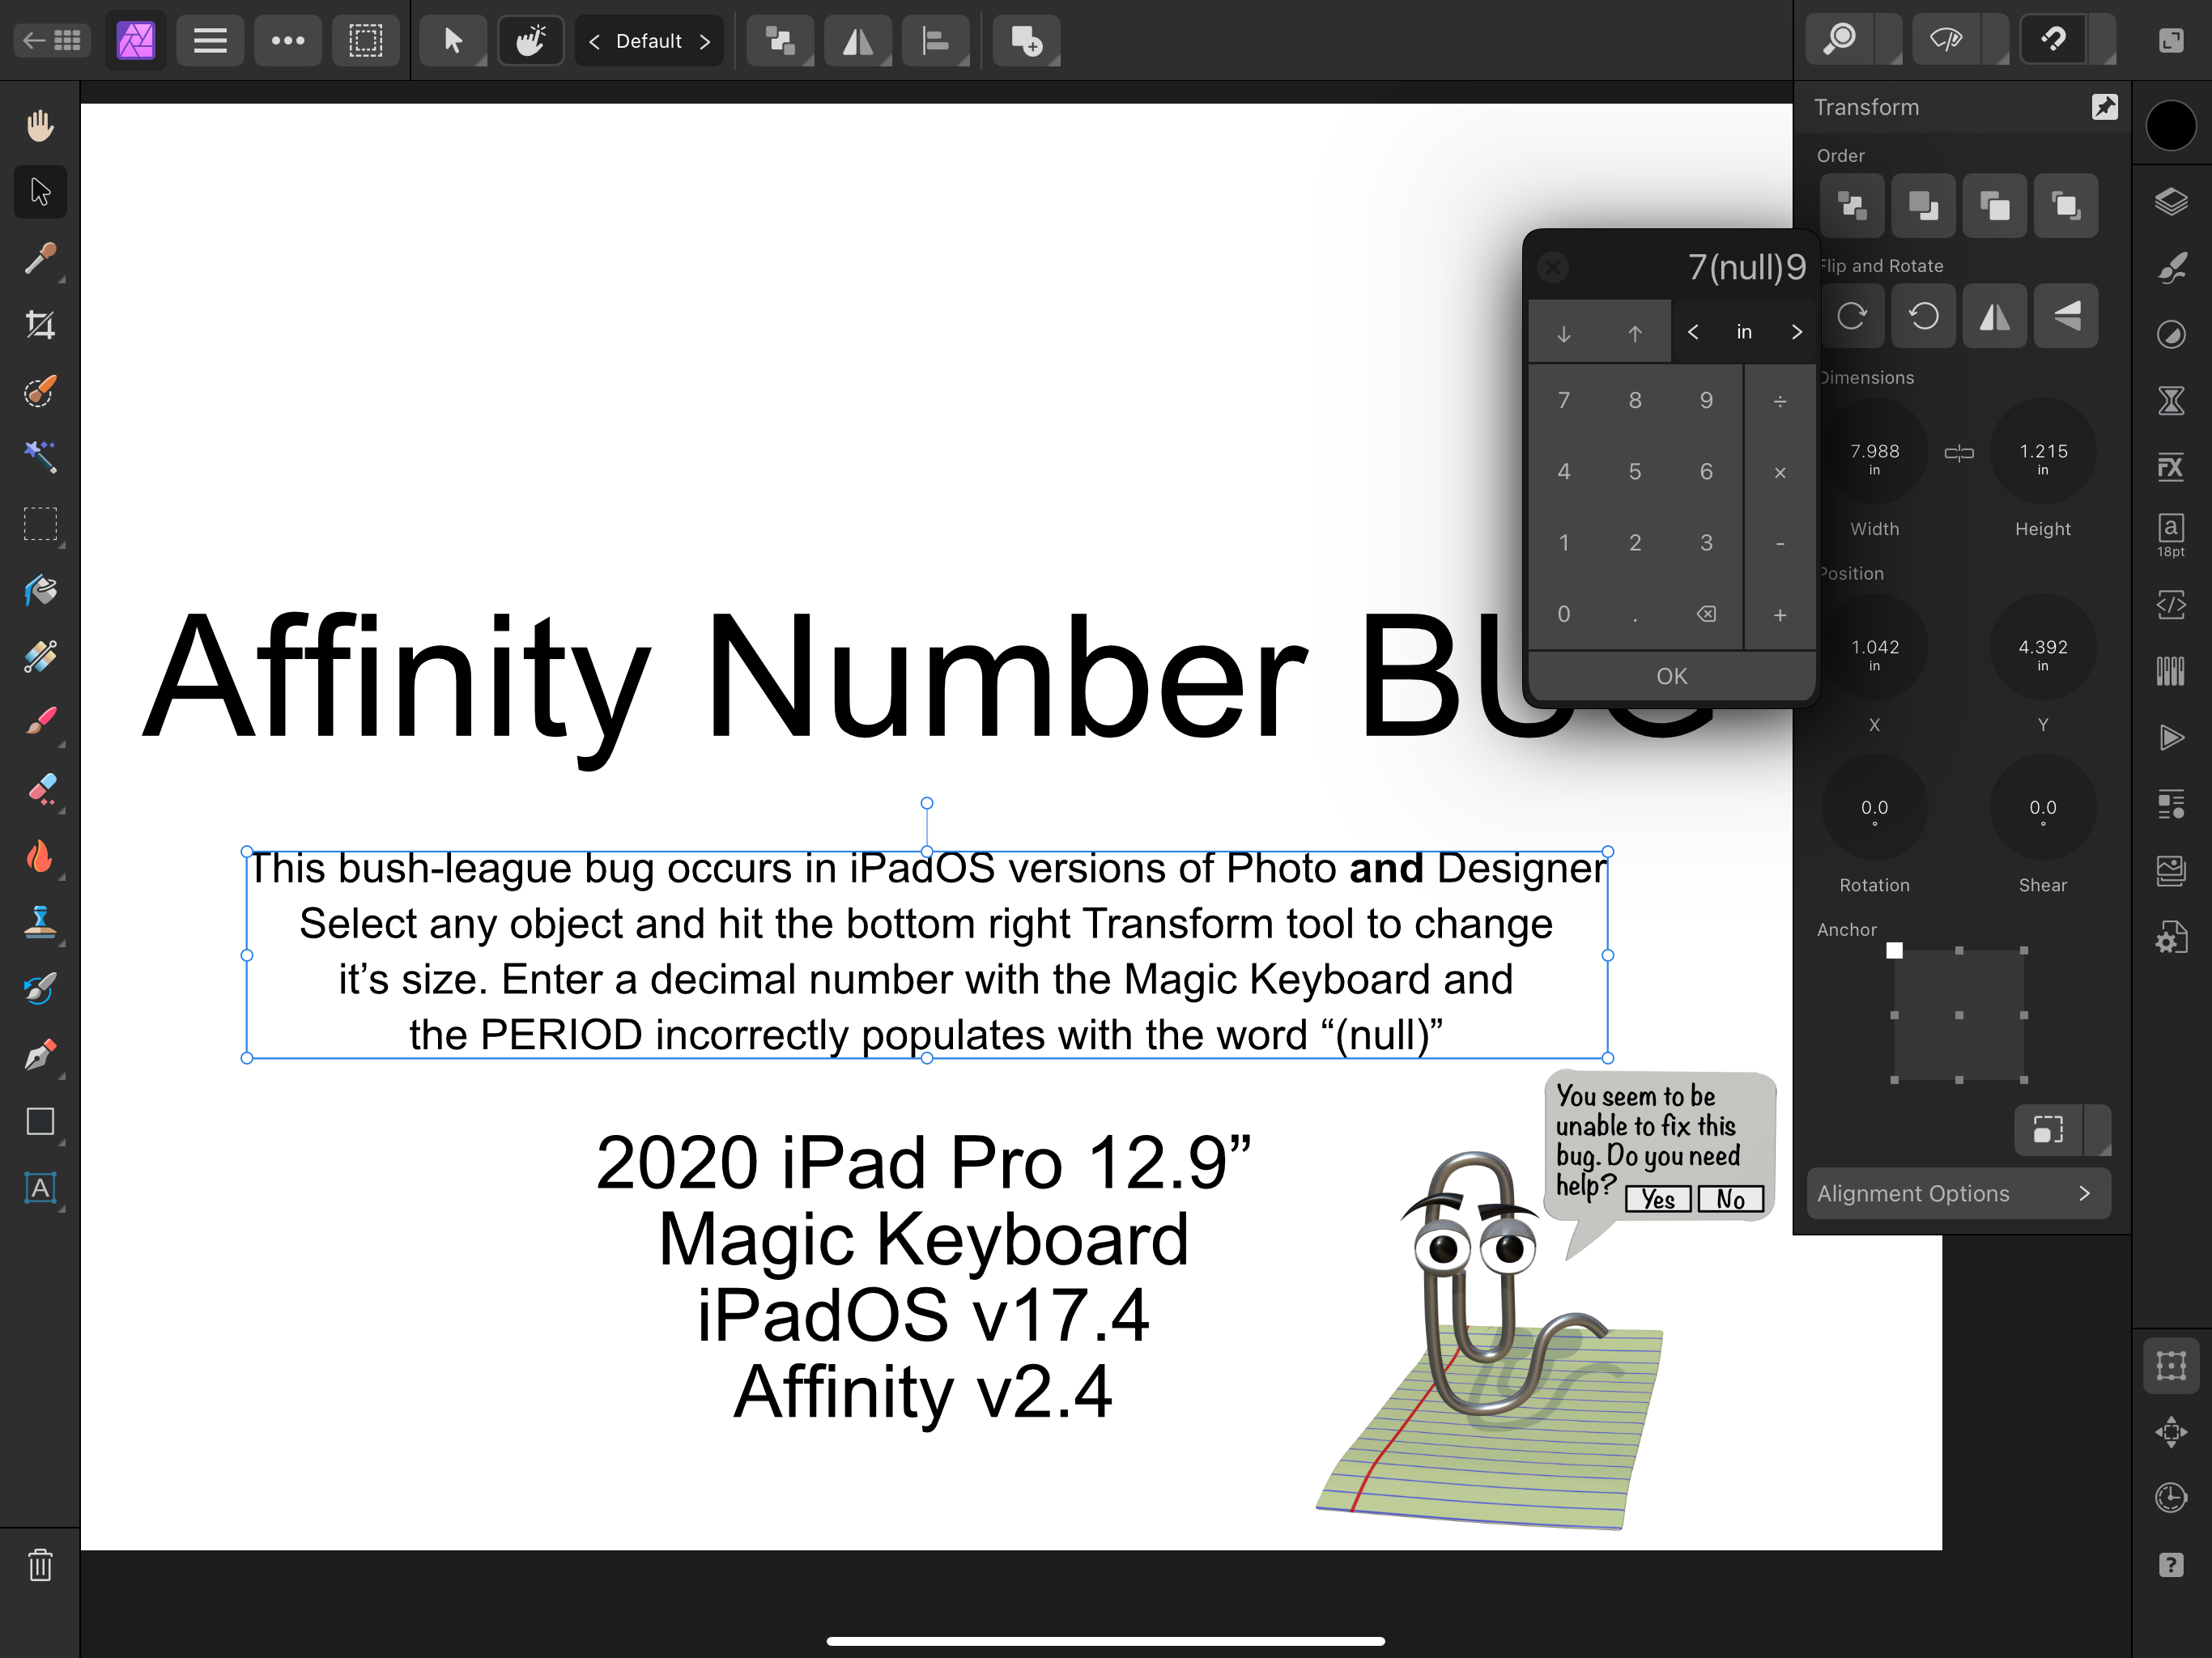Open the alignment toolbar dropdown

click(x=936, y=41)
